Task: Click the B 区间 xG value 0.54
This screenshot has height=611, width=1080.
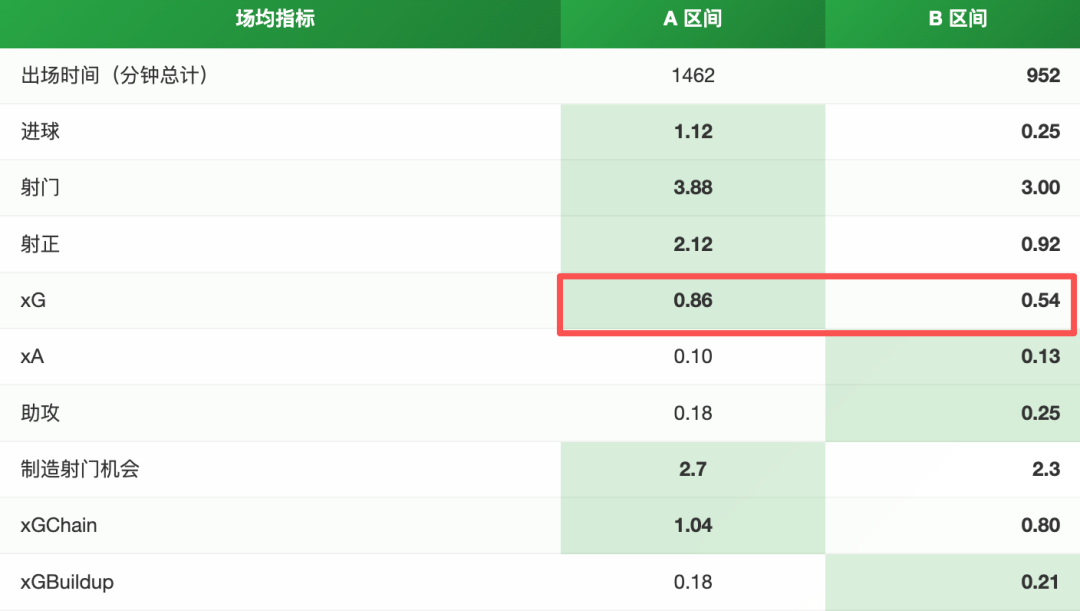Action: tap(1040, 300)
